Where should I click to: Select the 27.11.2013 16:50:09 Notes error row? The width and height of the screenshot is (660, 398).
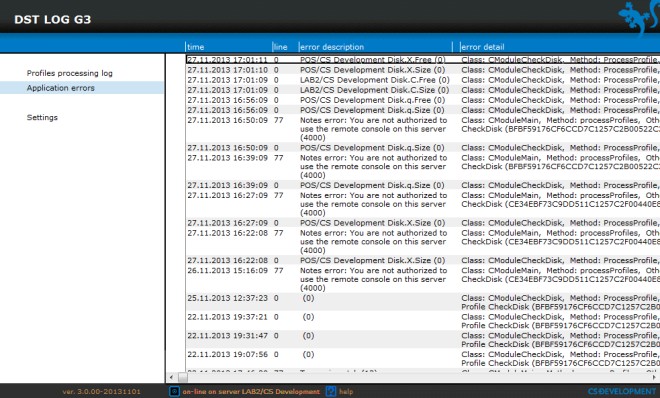423,129
